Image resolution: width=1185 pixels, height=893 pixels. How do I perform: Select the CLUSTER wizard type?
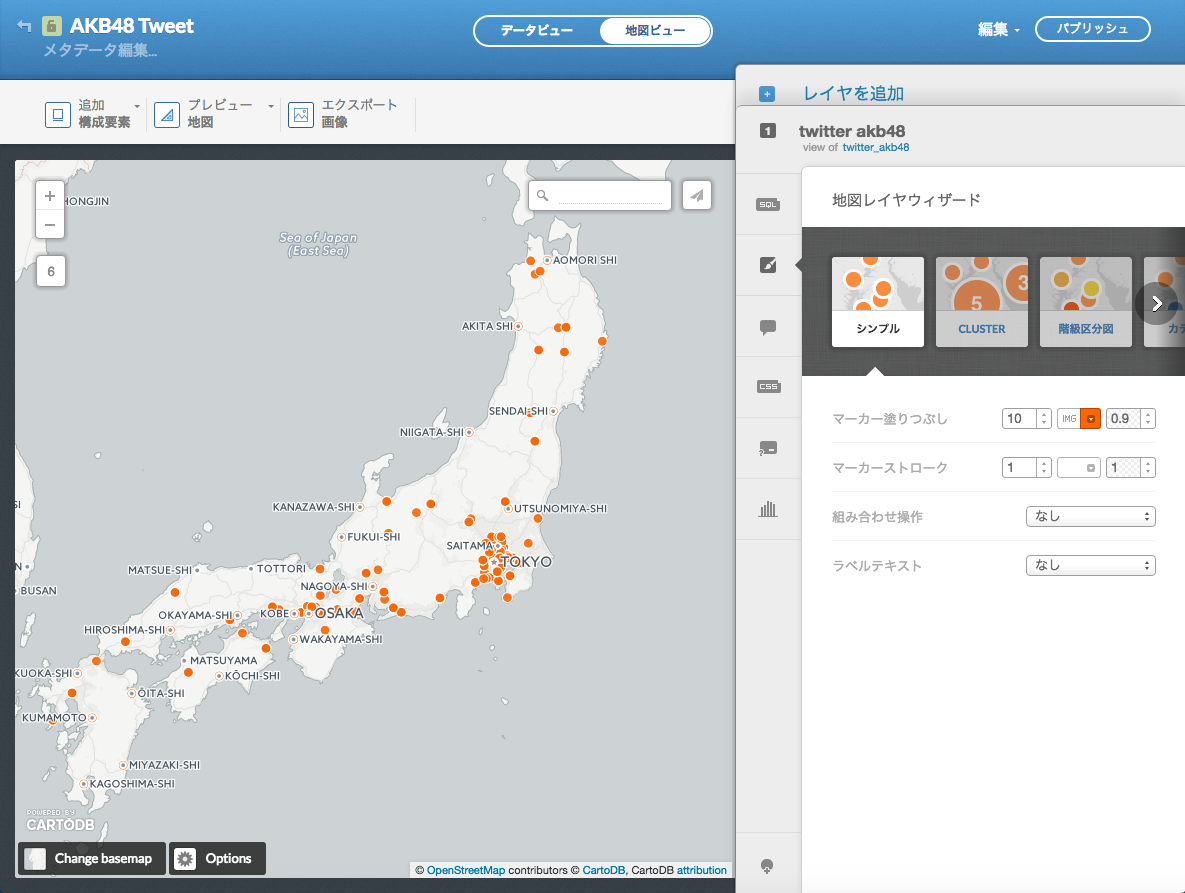click(x=982, y=301)
